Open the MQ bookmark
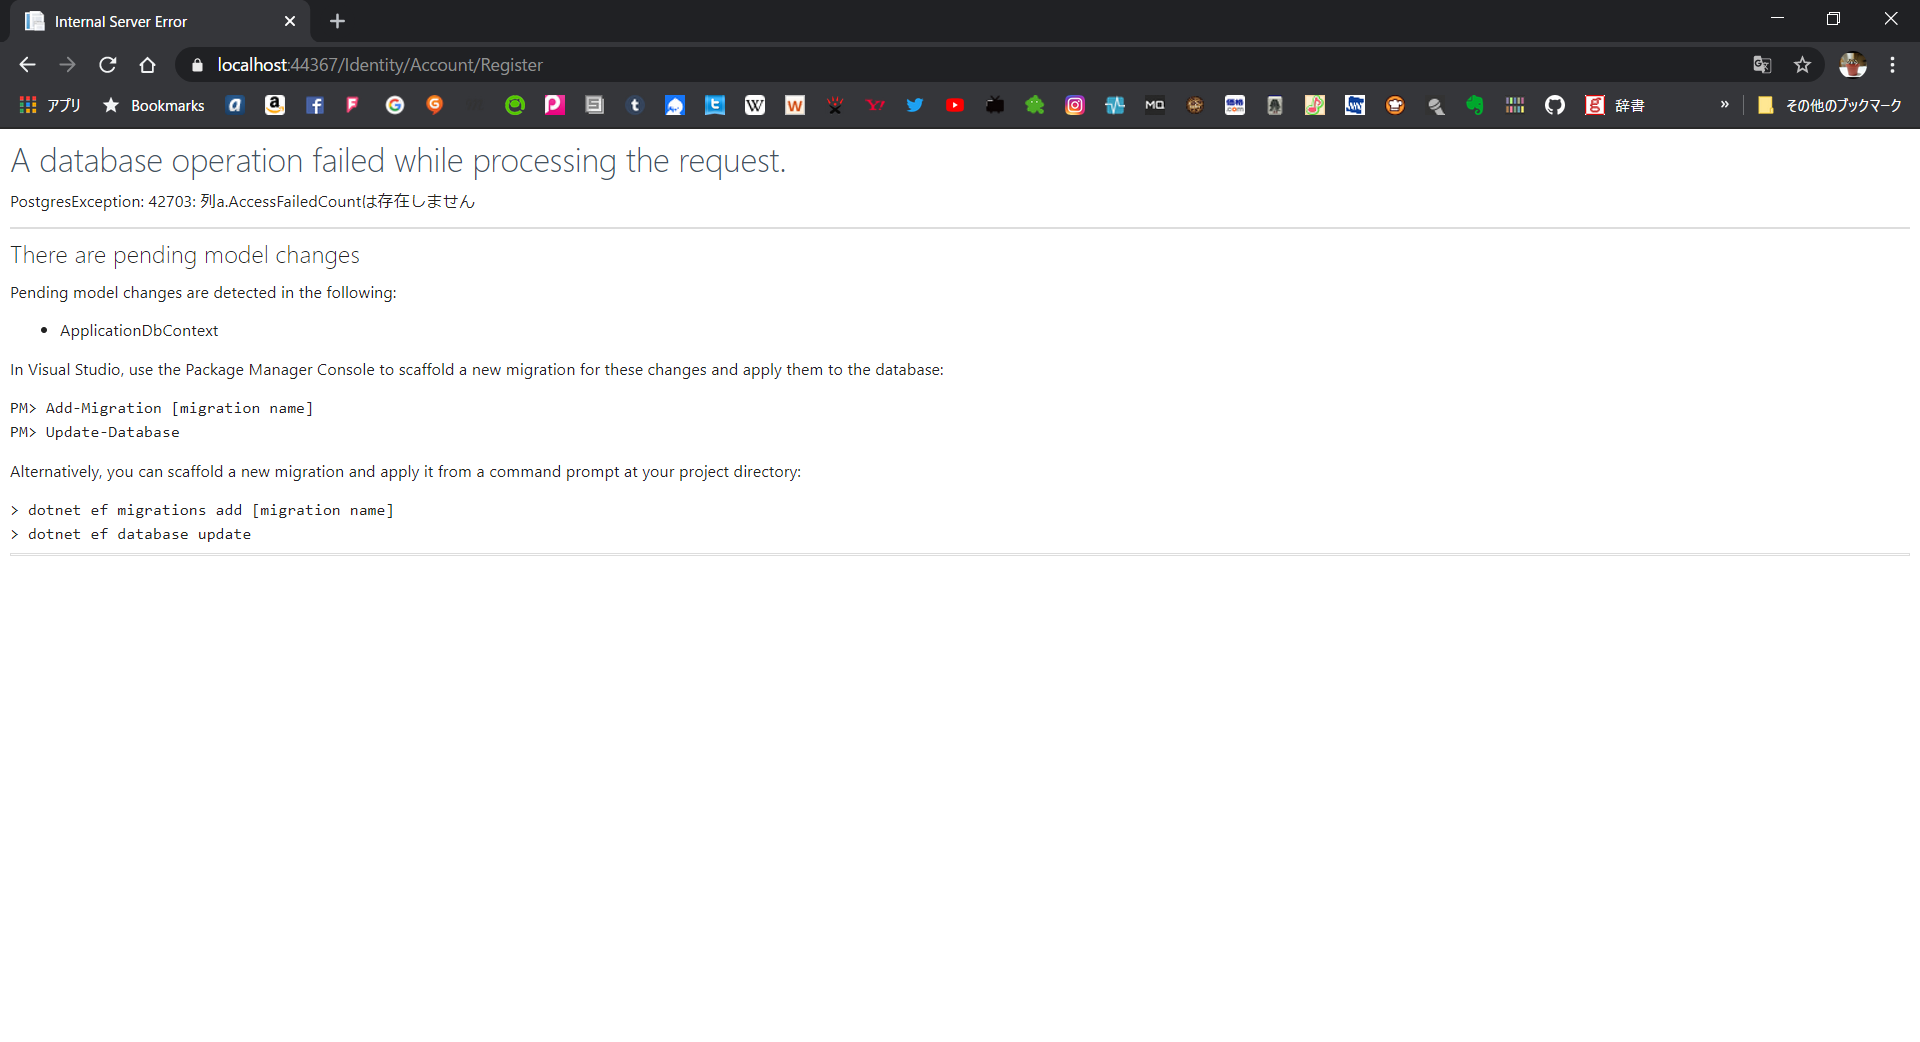 click(x=1155, y=105)
